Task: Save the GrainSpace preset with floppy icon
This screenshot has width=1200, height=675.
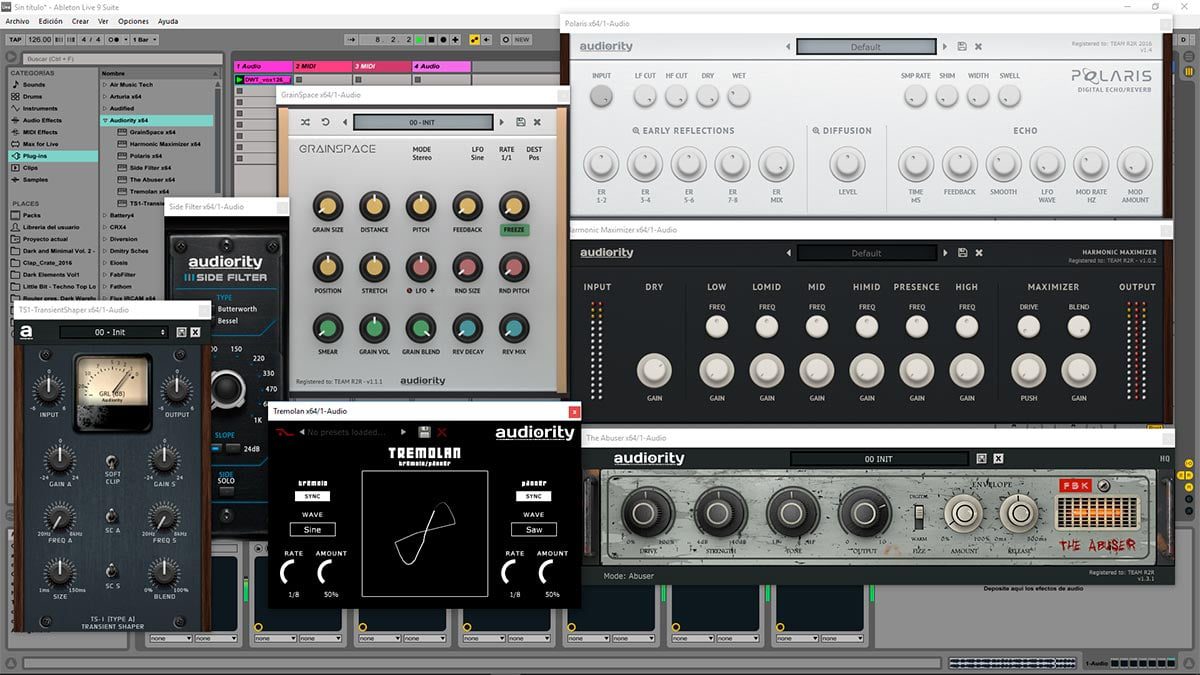Action: coord(521,122)
